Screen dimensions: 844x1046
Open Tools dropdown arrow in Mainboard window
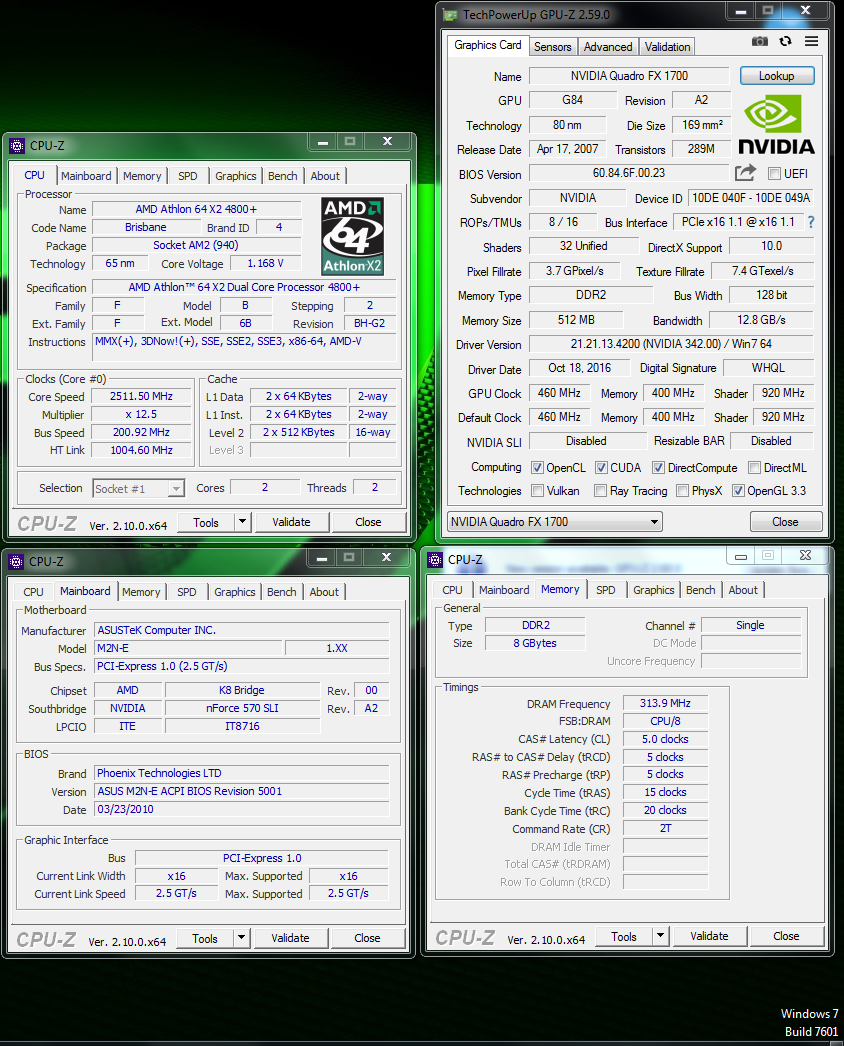tap(242, 938)
